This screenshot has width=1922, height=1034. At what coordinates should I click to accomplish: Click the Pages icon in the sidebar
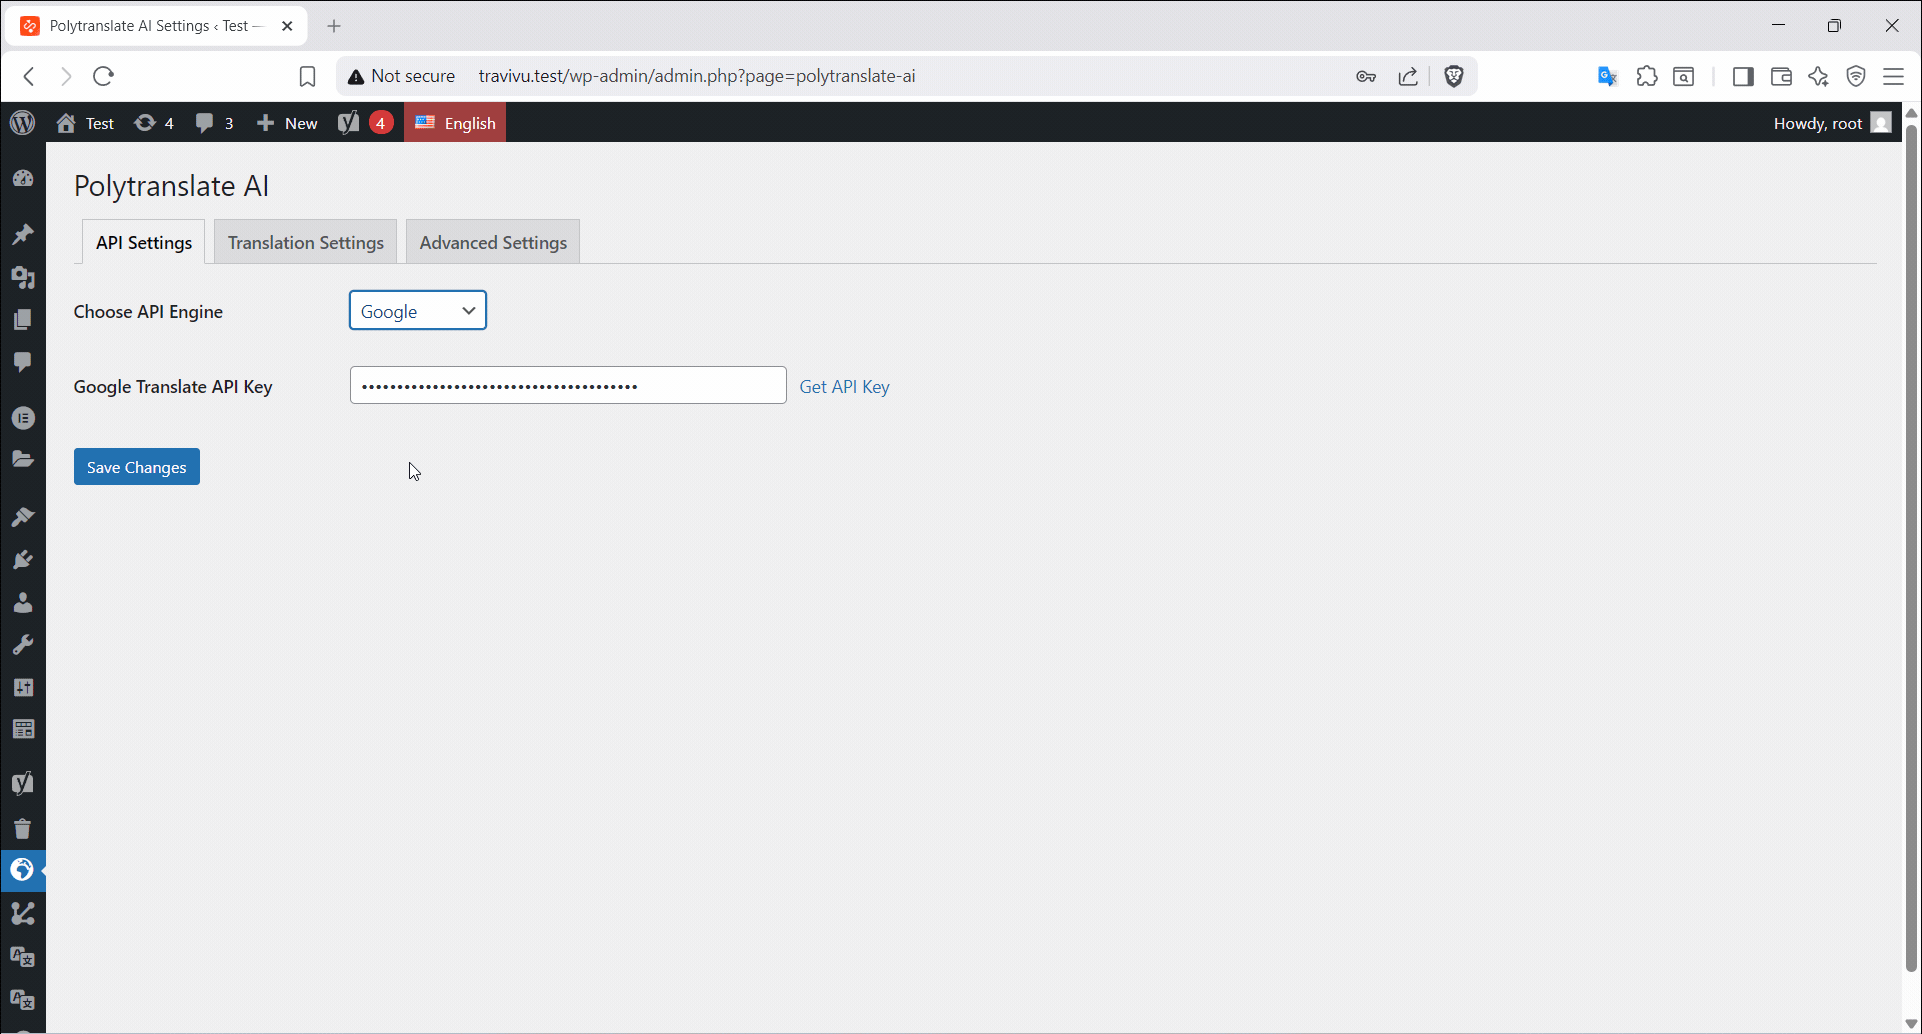tap(23, 318)
